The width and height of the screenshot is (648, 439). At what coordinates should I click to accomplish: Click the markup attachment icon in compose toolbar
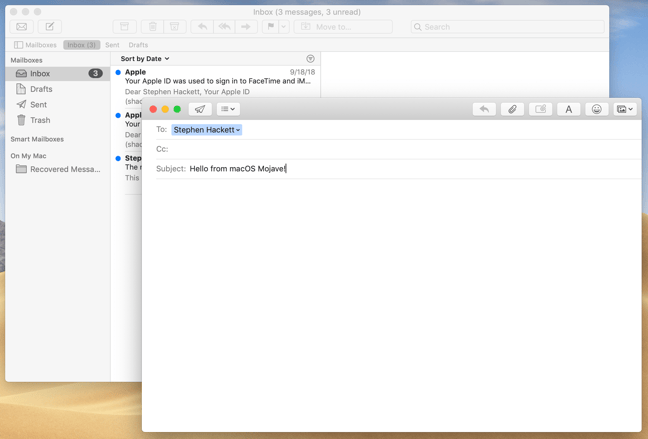541,109
